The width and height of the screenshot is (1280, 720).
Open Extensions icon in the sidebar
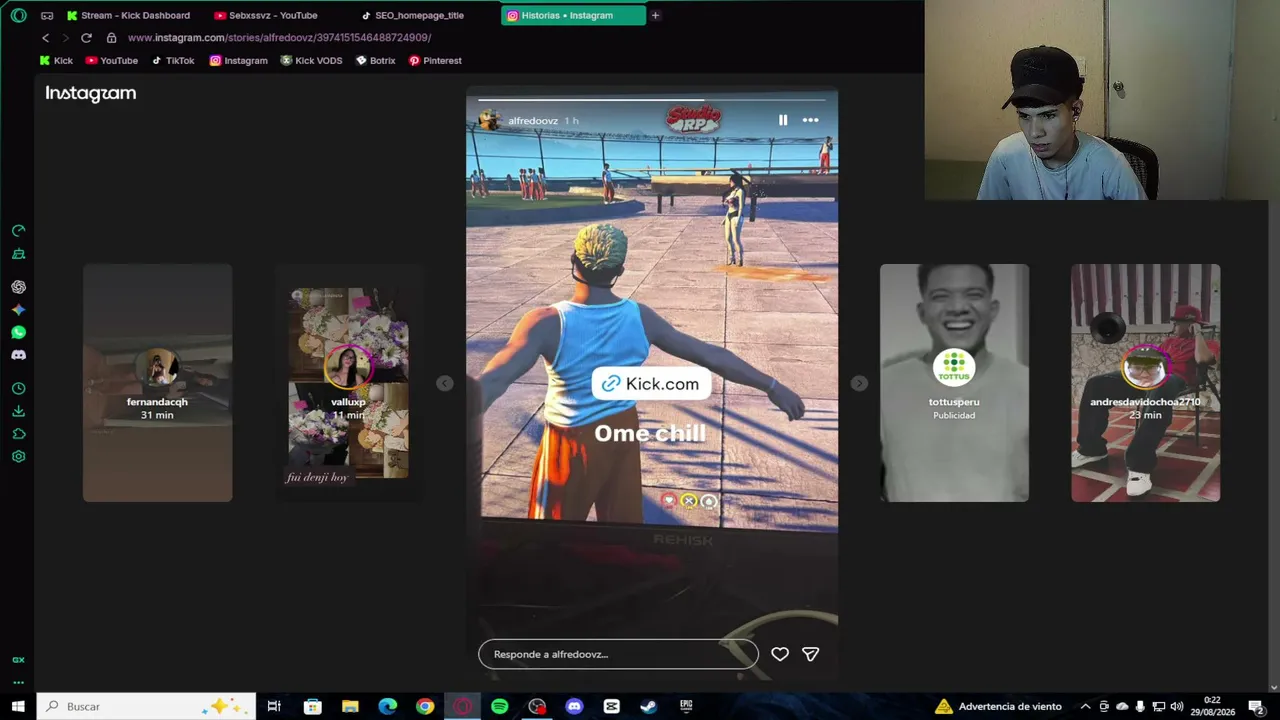tap(18, 434)
